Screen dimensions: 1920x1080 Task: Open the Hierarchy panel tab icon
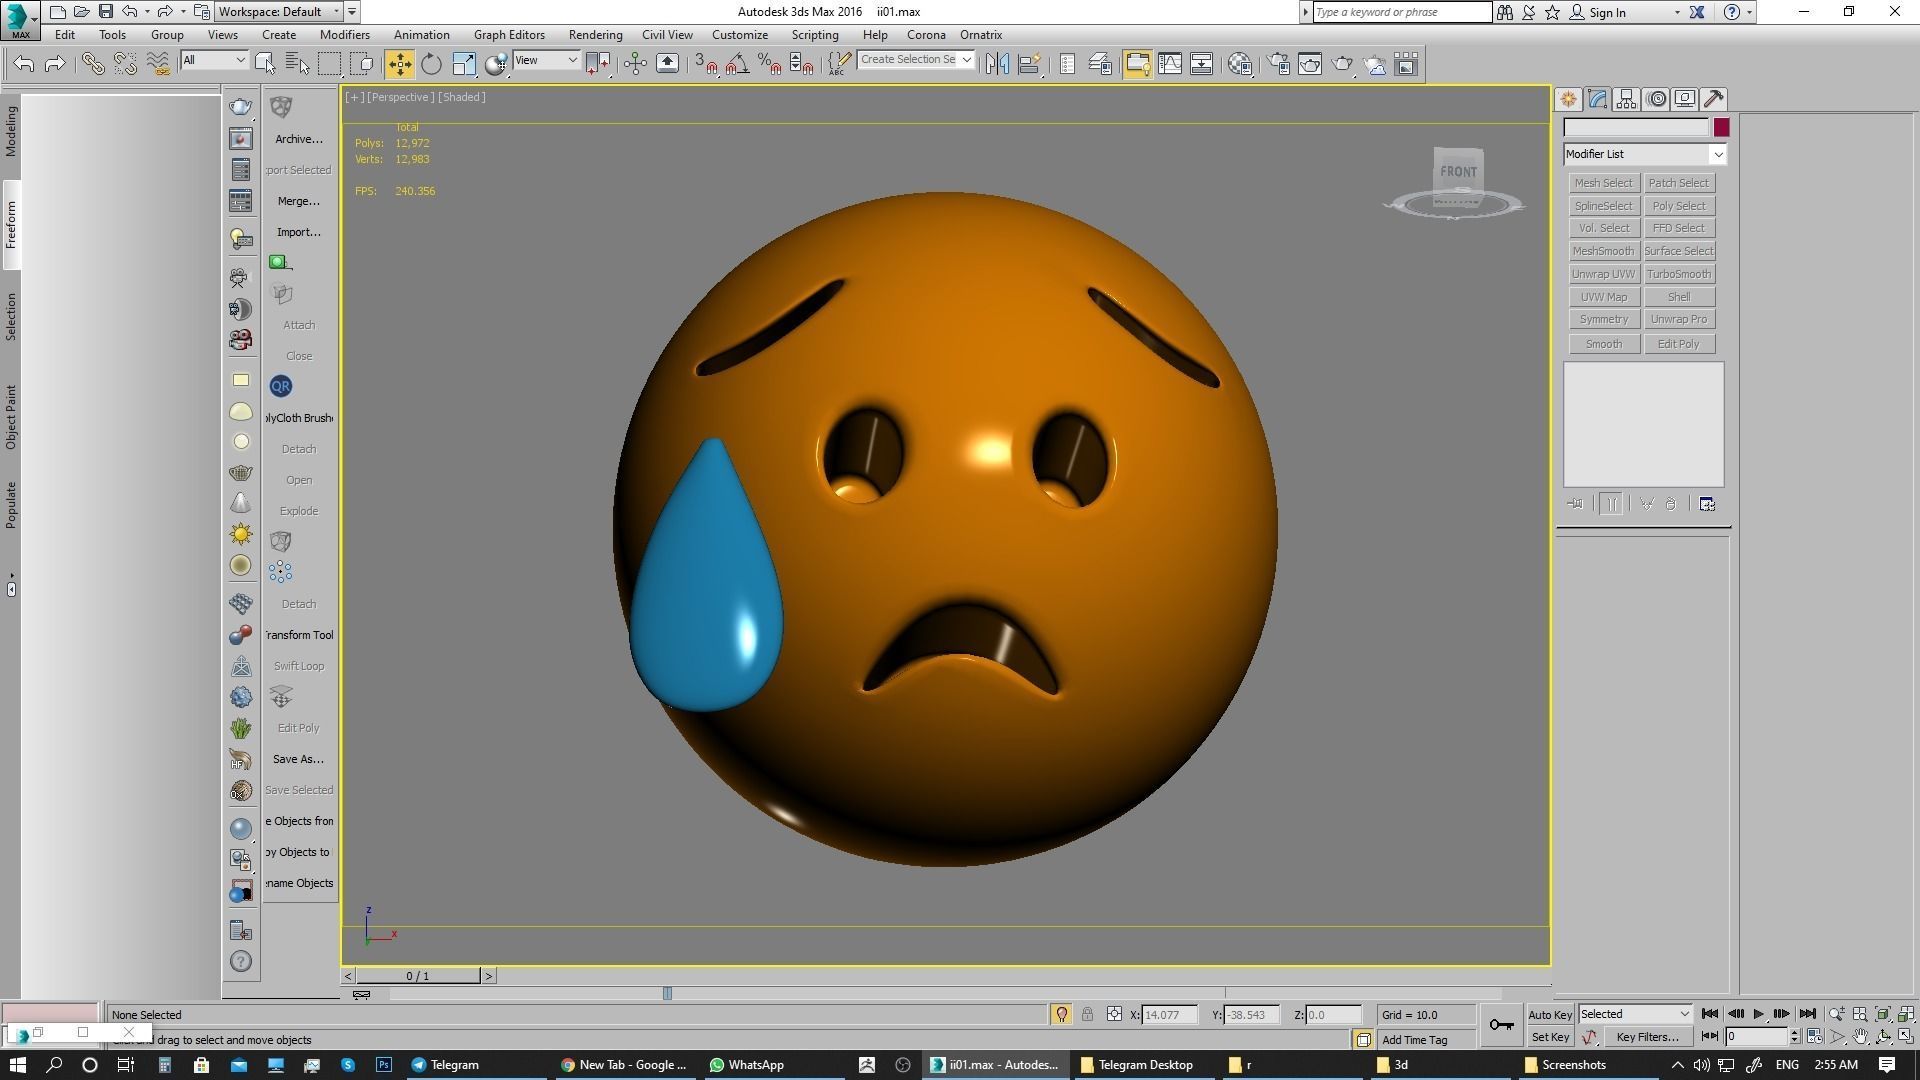tap(1626, 99)
